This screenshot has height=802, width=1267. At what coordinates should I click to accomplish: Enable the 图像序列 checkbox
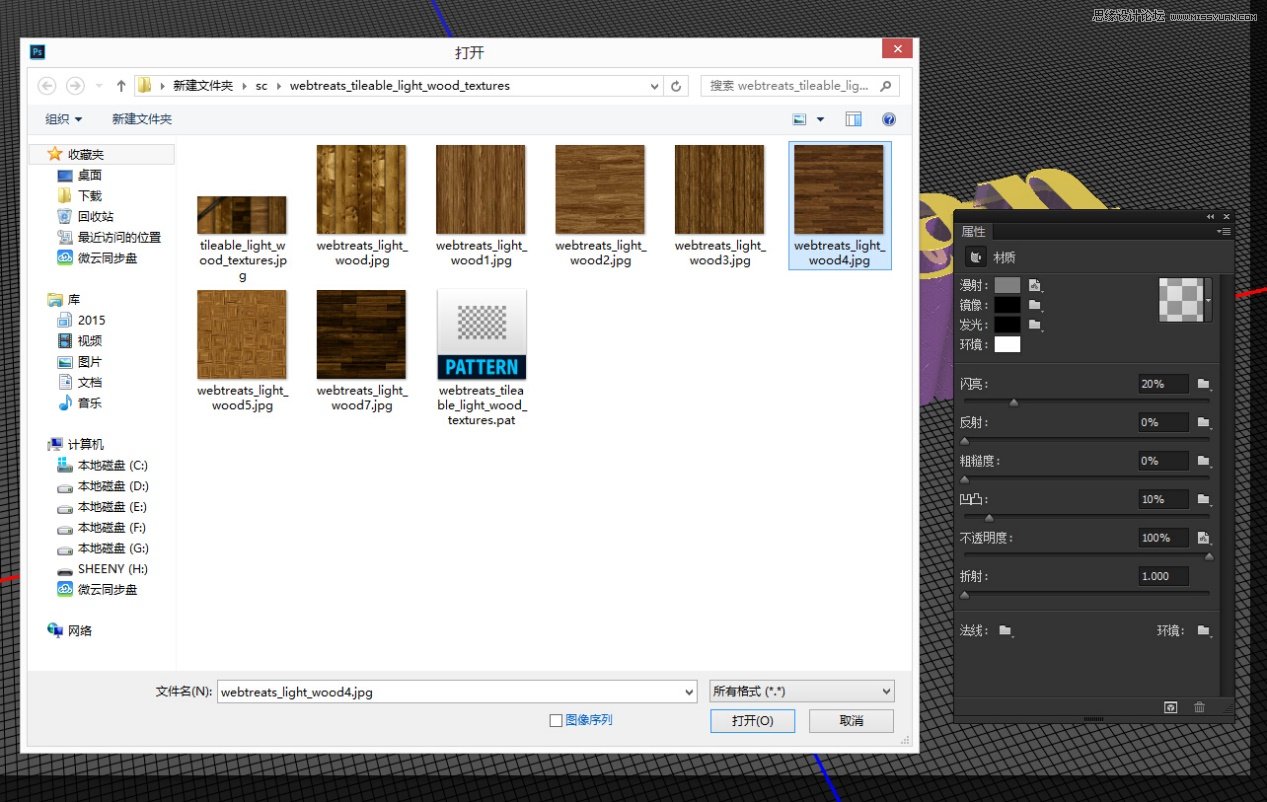(556, 720)
